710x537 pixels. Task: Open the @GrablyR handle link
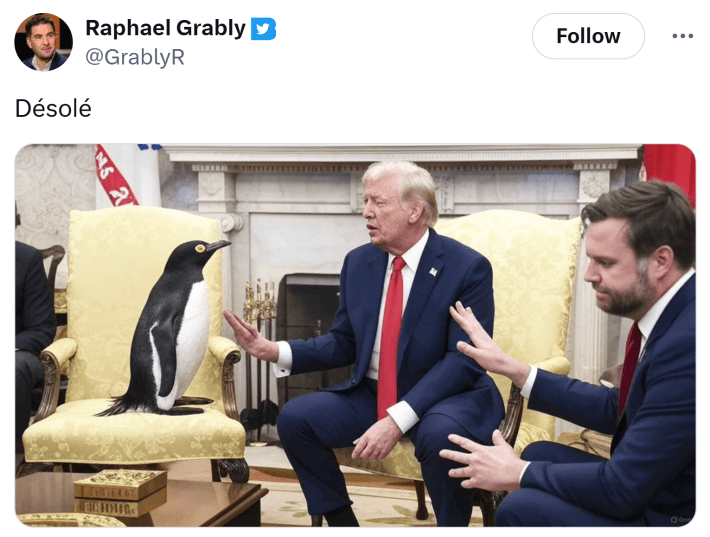135,57
